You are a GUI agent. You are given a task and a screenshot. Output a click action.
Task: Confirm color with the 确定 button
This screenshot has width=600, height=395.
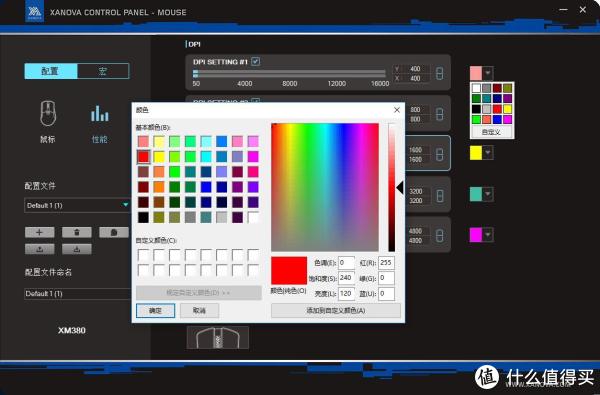tap(155, 310)
